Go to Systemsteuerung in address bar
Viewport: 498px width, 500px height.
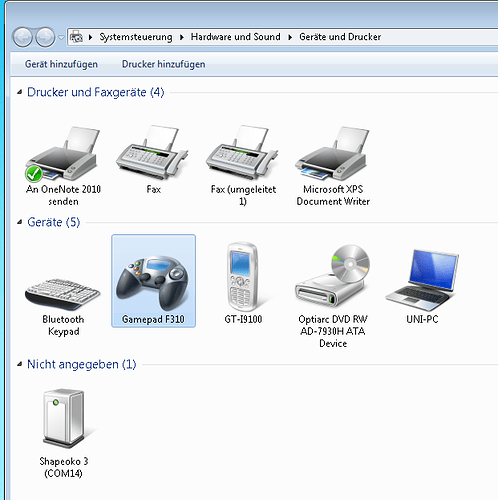click(136, 37)
